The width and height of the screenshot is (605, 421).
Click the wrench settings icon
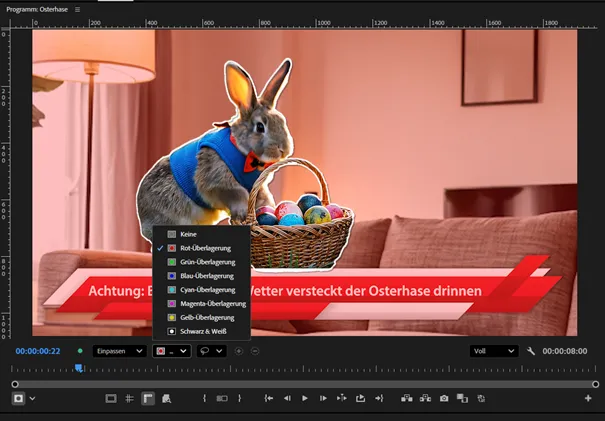[x=531, y=351]
